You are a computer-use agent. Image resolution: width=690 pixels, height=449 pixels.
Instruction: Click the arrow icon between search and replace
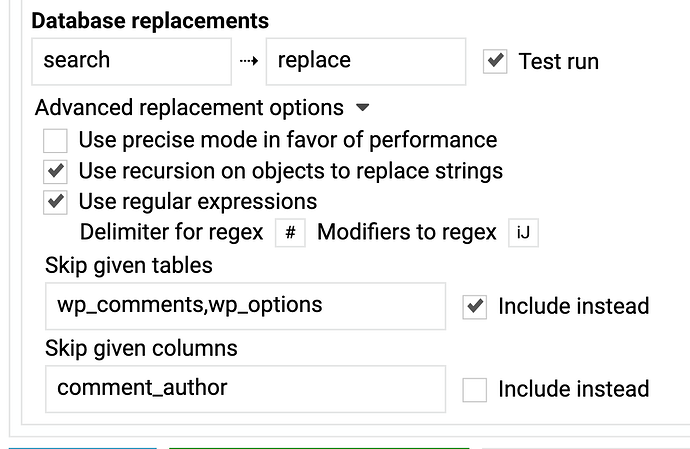(x=248, y=61)
